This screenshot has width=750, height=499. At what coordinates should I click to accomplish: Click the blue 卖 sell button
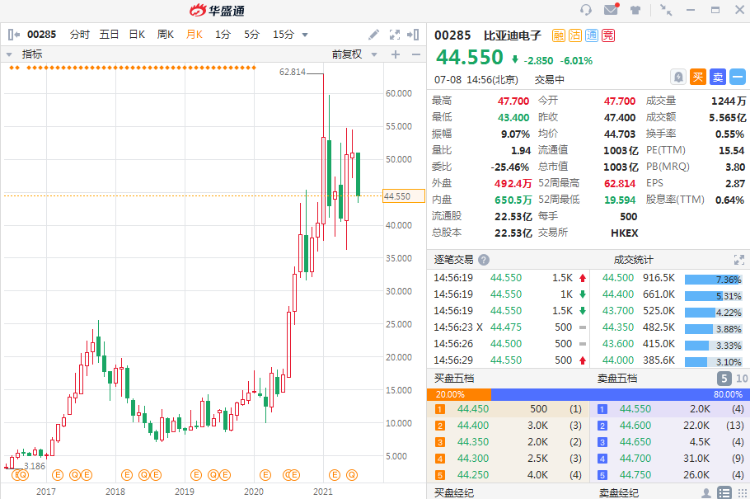tap(717, 77)
